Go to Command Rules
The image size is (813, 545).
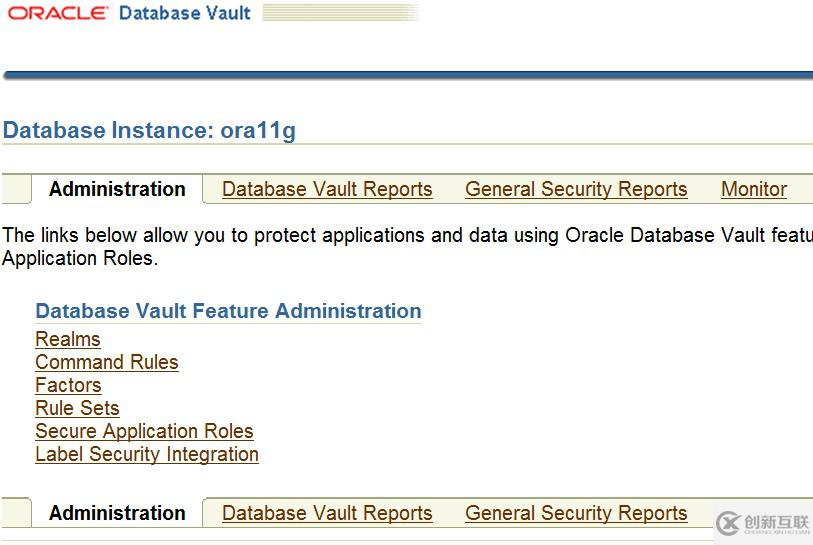click(107, 363)
